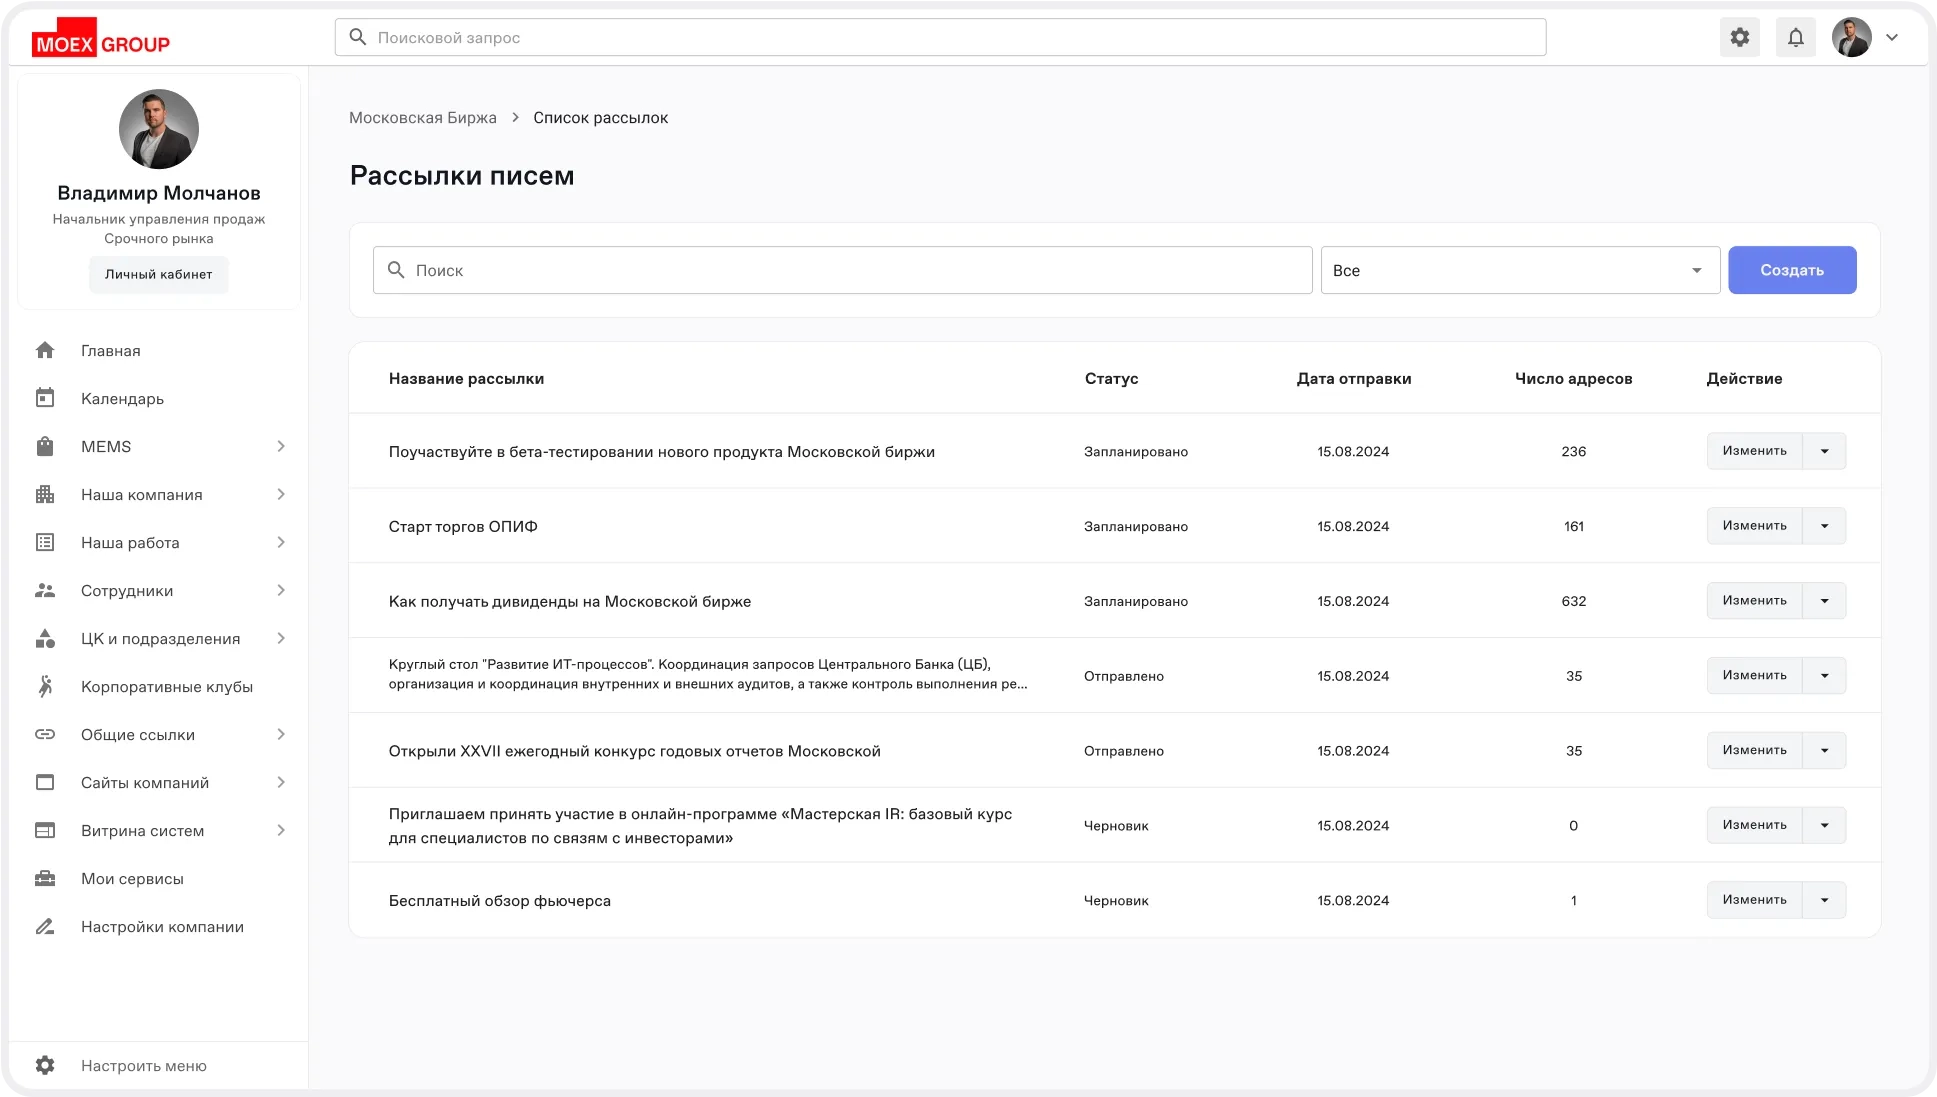Click the Создать button
This screenshot has width=1937, height=1097.
pyautogui.click(x=1791, y=270)
